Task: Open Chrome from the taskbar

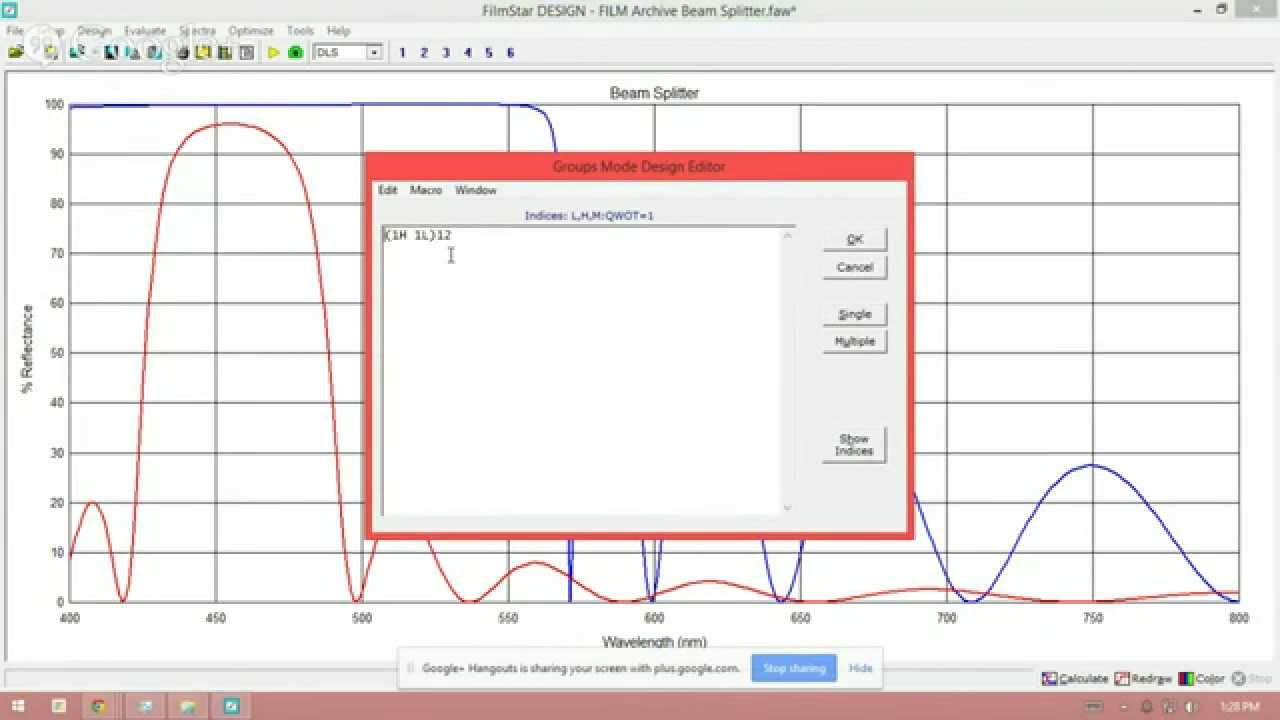Action: [x=99, y=706]
